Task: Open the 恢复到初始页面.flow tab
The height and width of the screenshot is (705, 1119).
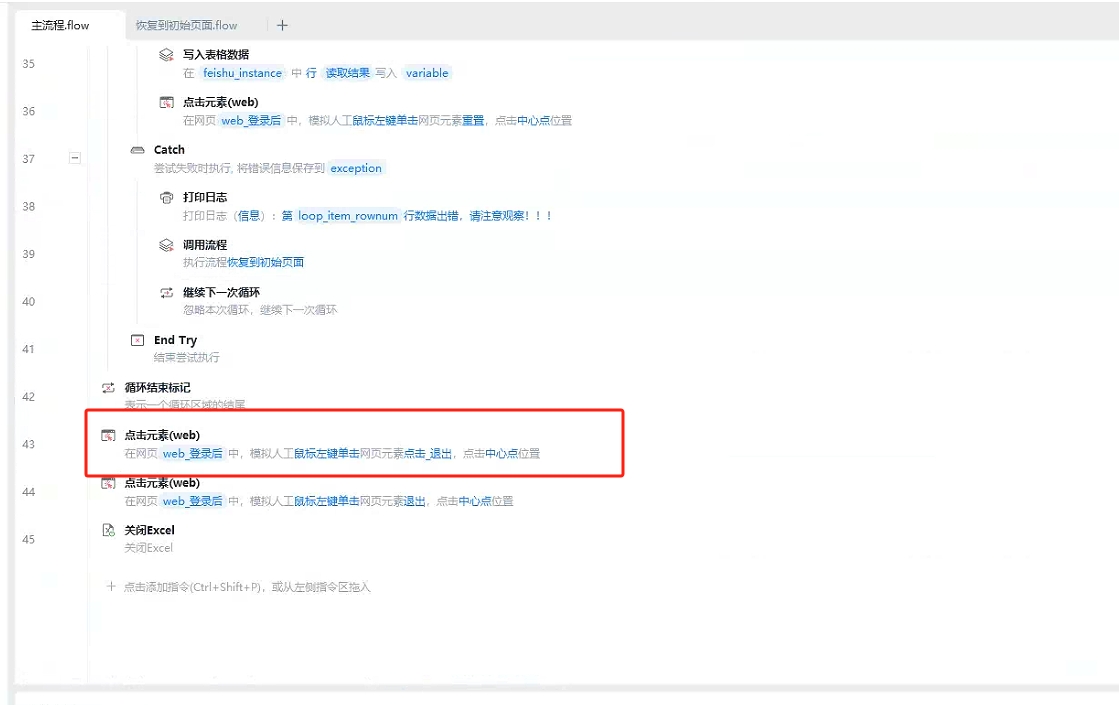Action: coord(187,25)
